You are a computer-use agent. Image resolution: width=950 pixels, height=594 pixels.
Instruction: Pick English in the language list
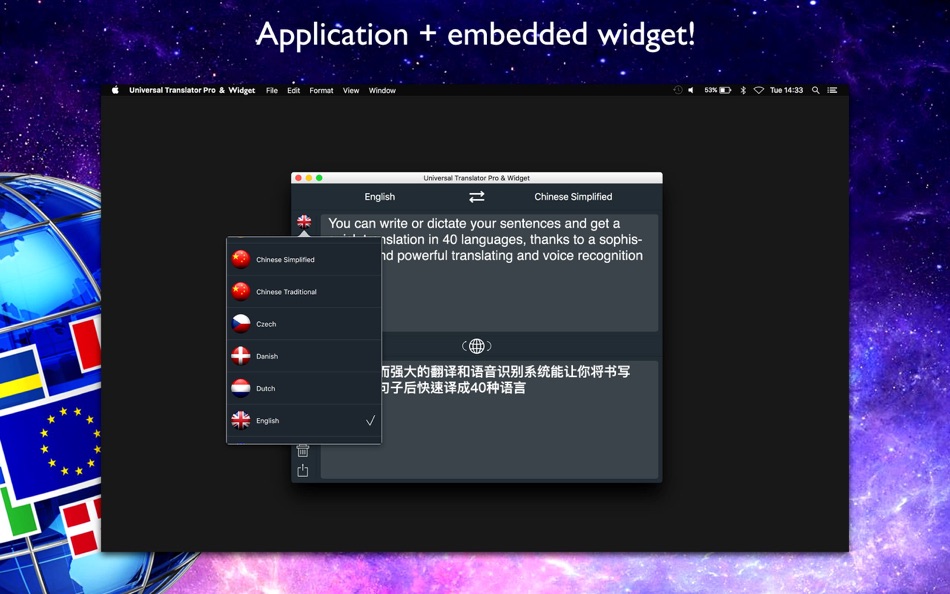pyautogui.click(x=304, y=420)
